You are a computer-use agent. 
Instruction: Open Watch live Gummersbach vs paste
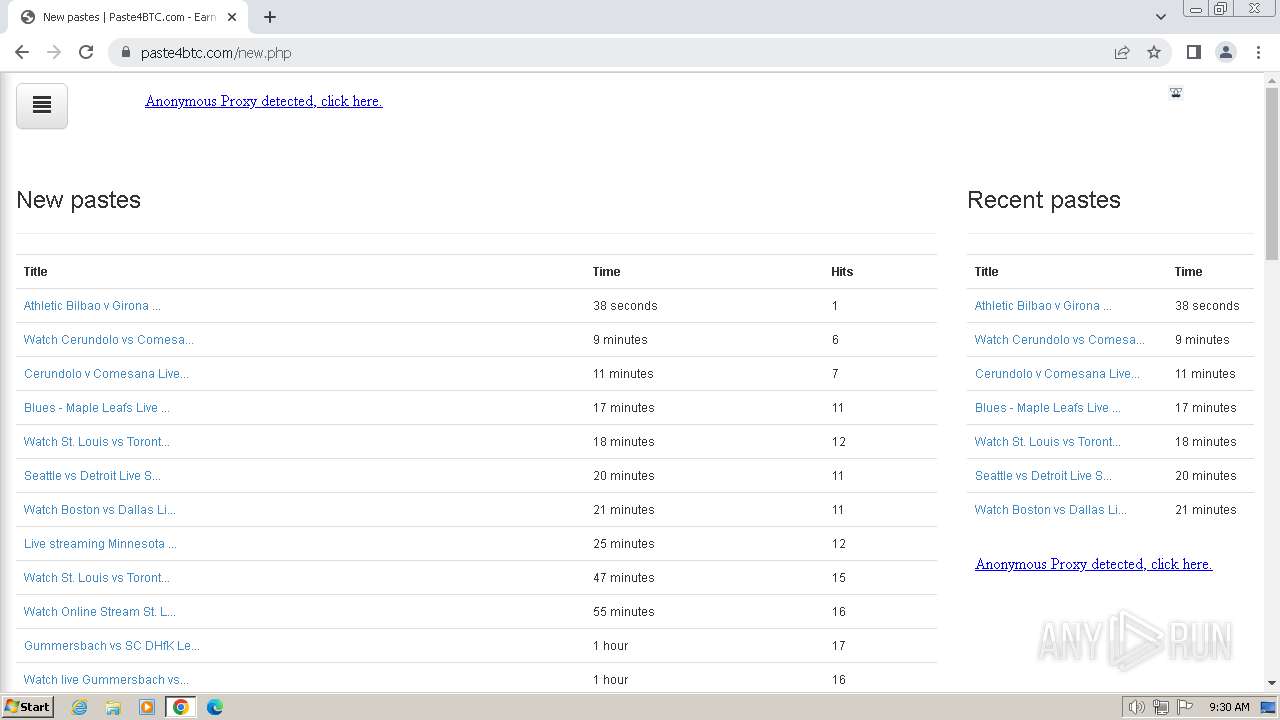click(106, 680)
